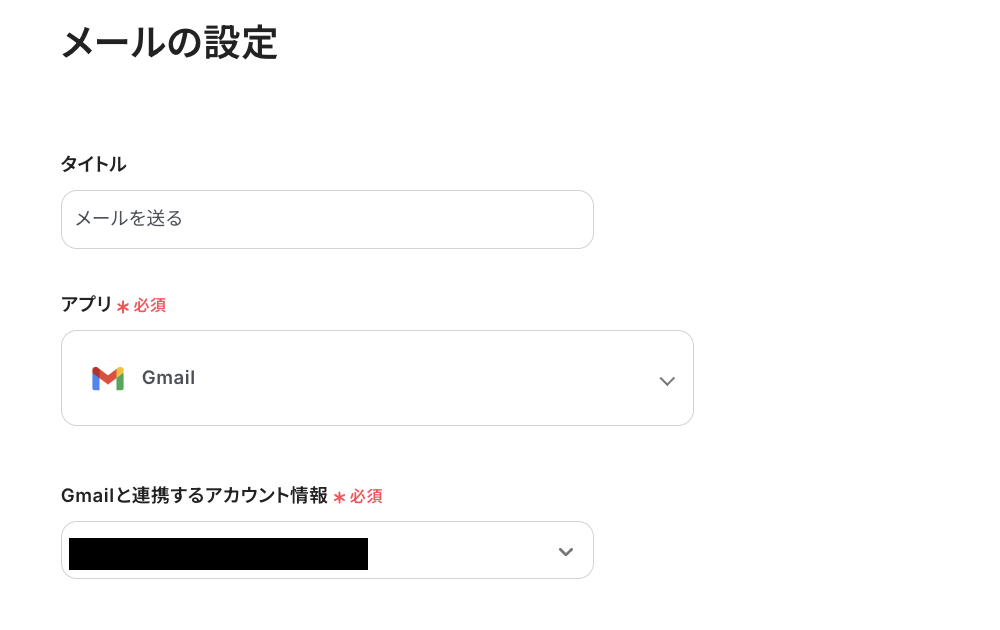Select the Gmail text in app selector
Screen dimensions: 1000x630
click(168, 378)
